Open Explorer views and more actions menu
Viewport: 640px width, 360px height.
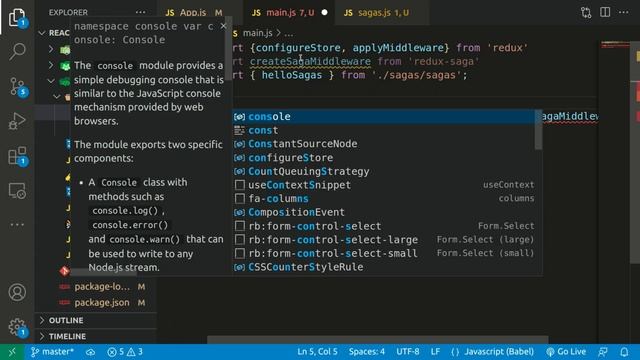140,12
